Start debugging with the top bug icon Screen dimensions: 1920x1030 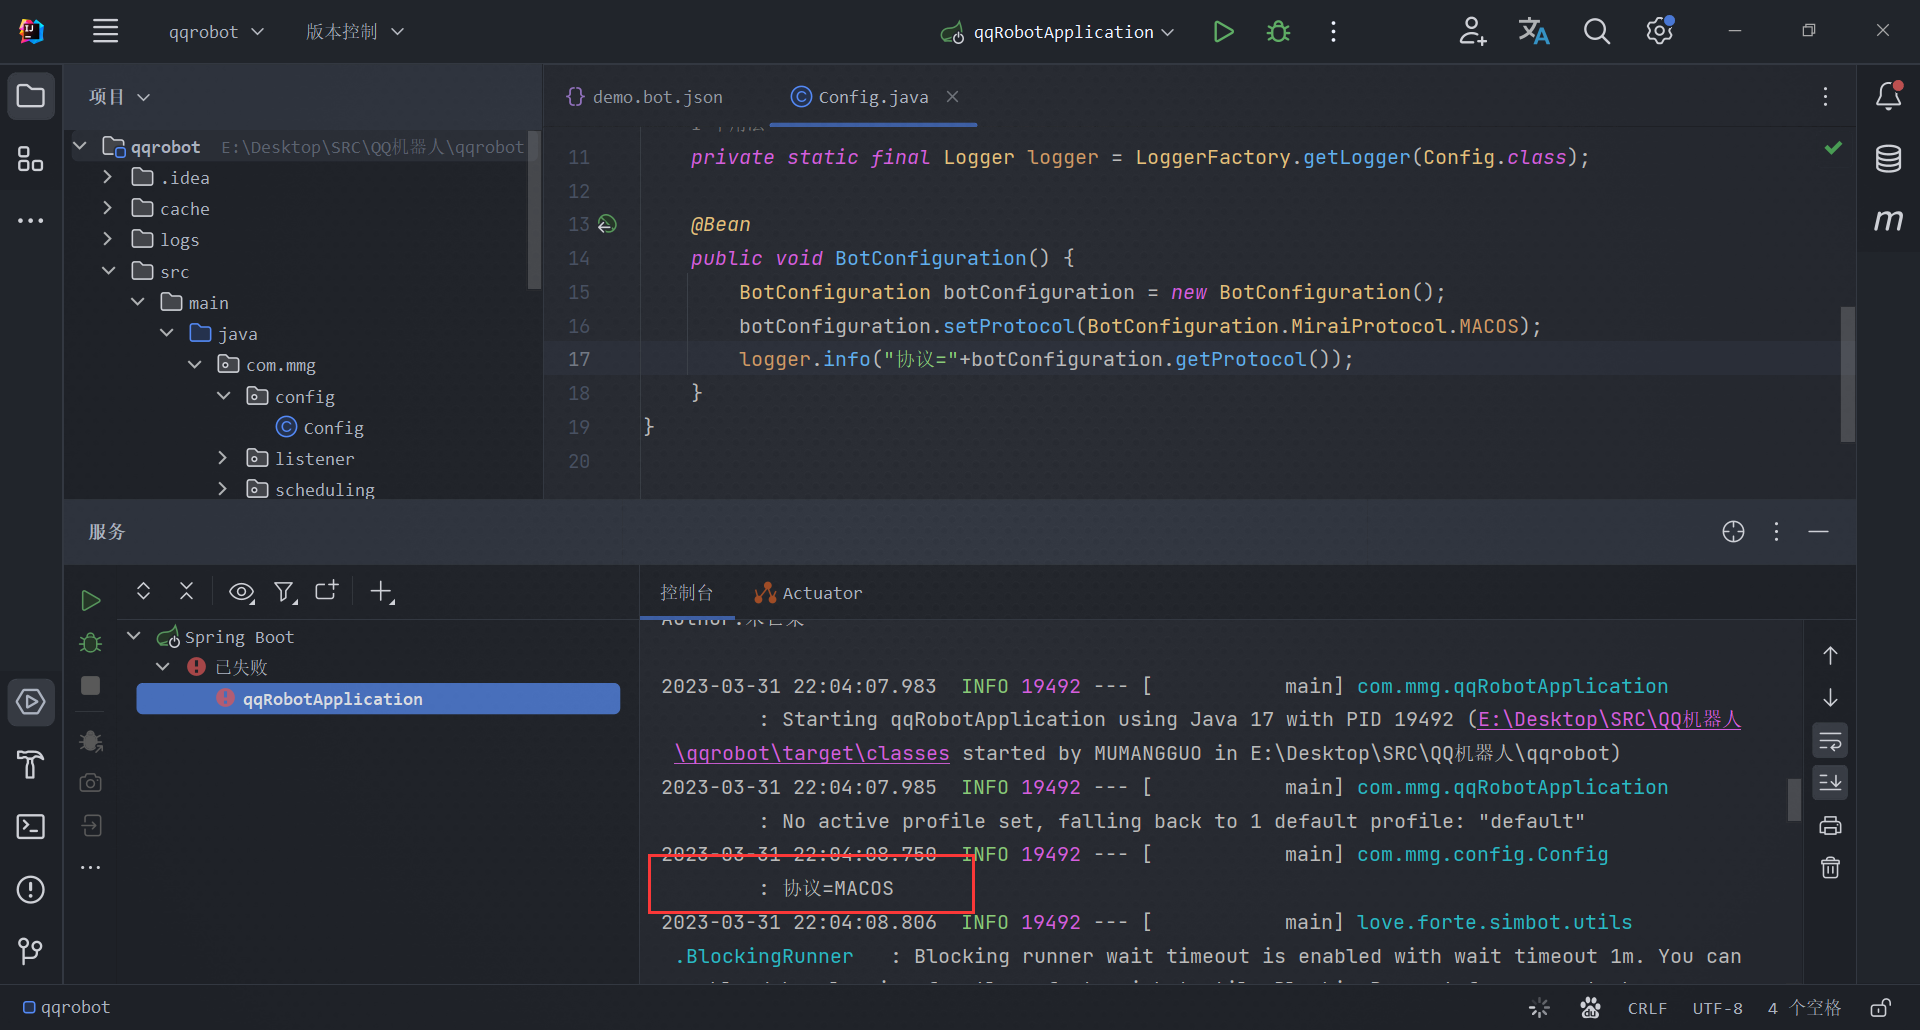(x=1278, y=31)
